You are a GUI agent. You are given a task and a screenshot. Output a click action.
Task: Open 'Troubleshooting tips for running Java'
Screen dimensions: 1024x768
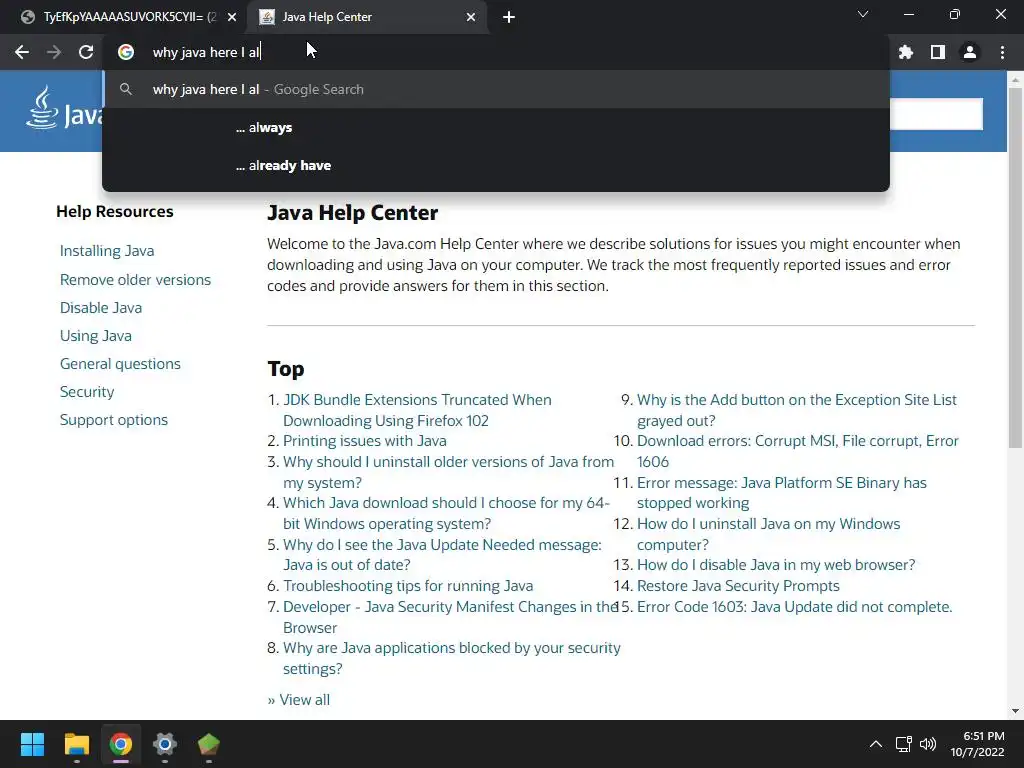point(408,586)
